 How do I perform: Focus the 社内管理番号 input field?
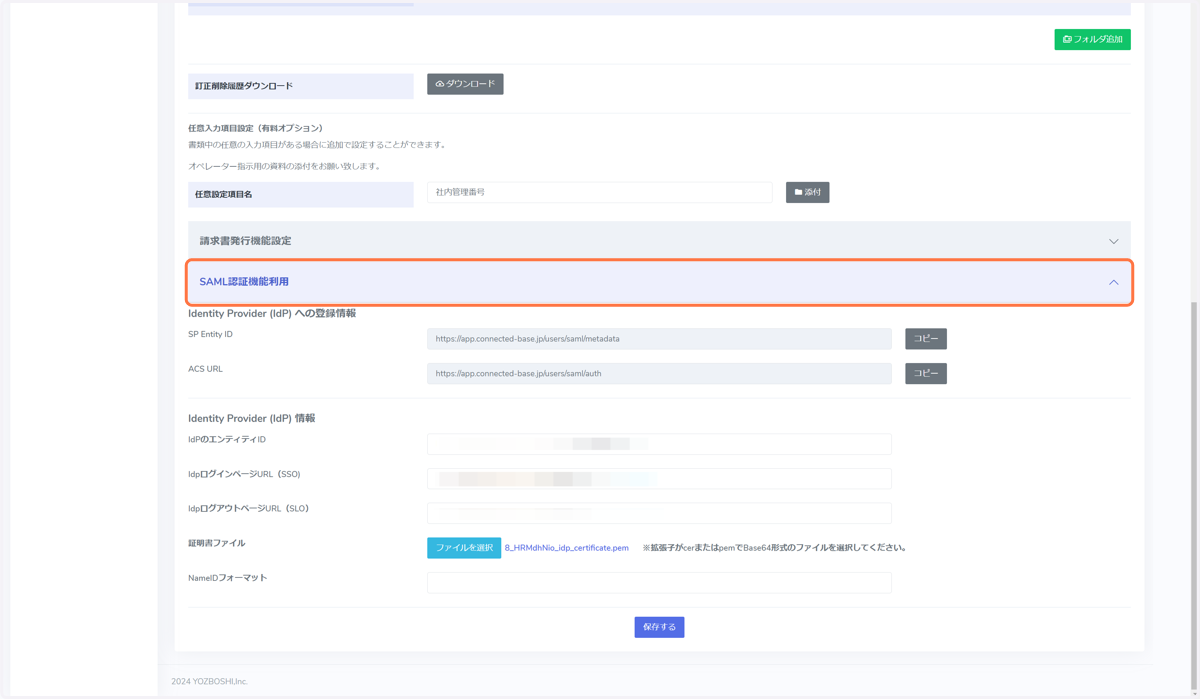pos(599,192)
